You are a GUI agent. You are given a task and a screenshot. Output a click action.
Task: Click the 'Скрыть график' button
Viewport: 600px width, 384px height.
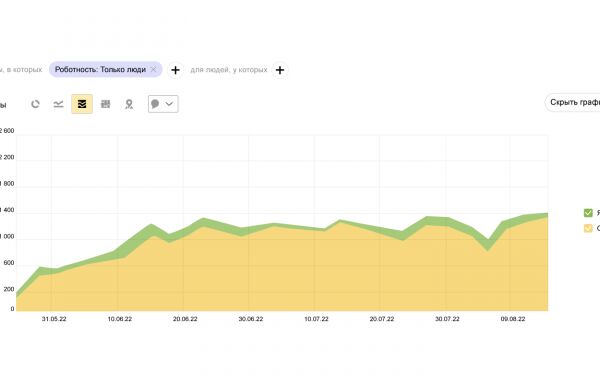point(573,103)
